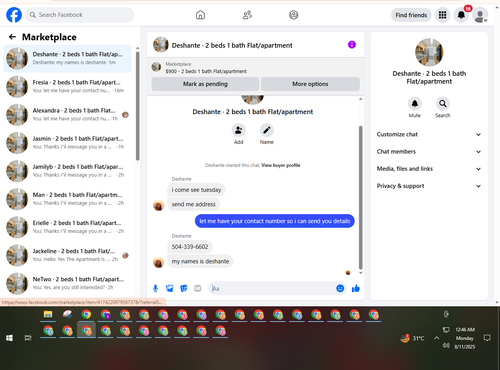Viewport: 500px width, 370px height.
Task: Click the Aa message input field
Action: click(x=272, y=288)
